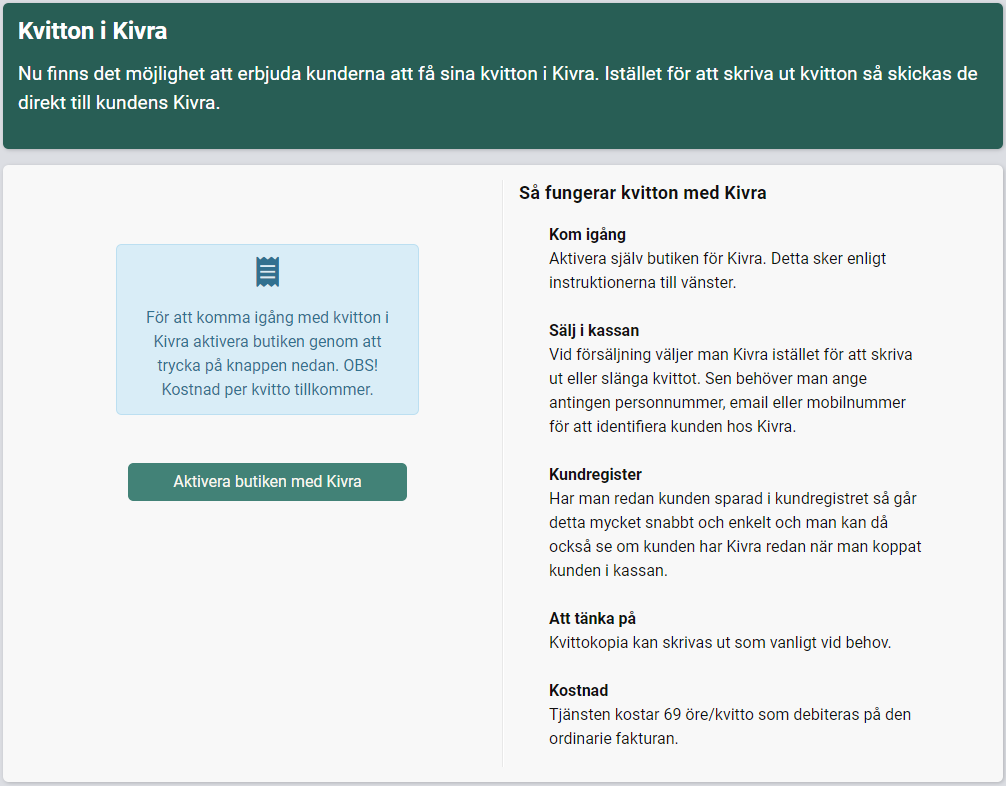Click the Kvitton i Kivra page title
1006x786 pixels.
point(92,31)
